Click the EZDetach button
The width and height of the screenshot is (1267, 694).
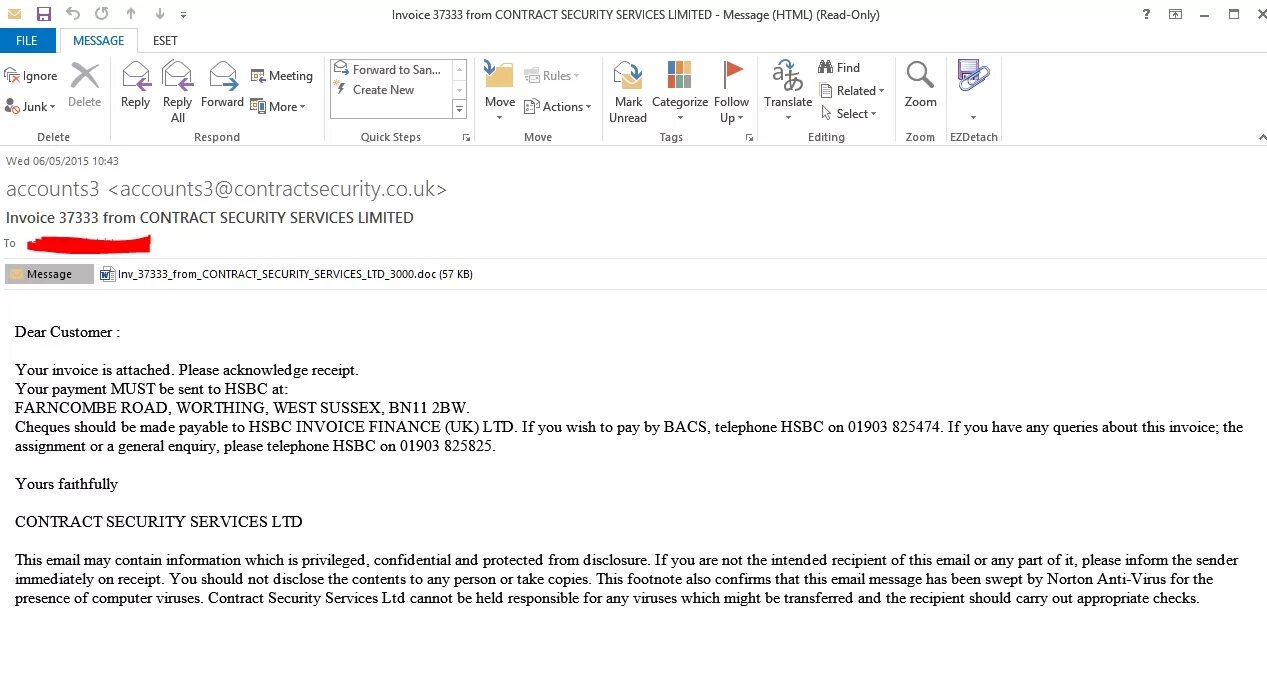[x=973, y=76]
